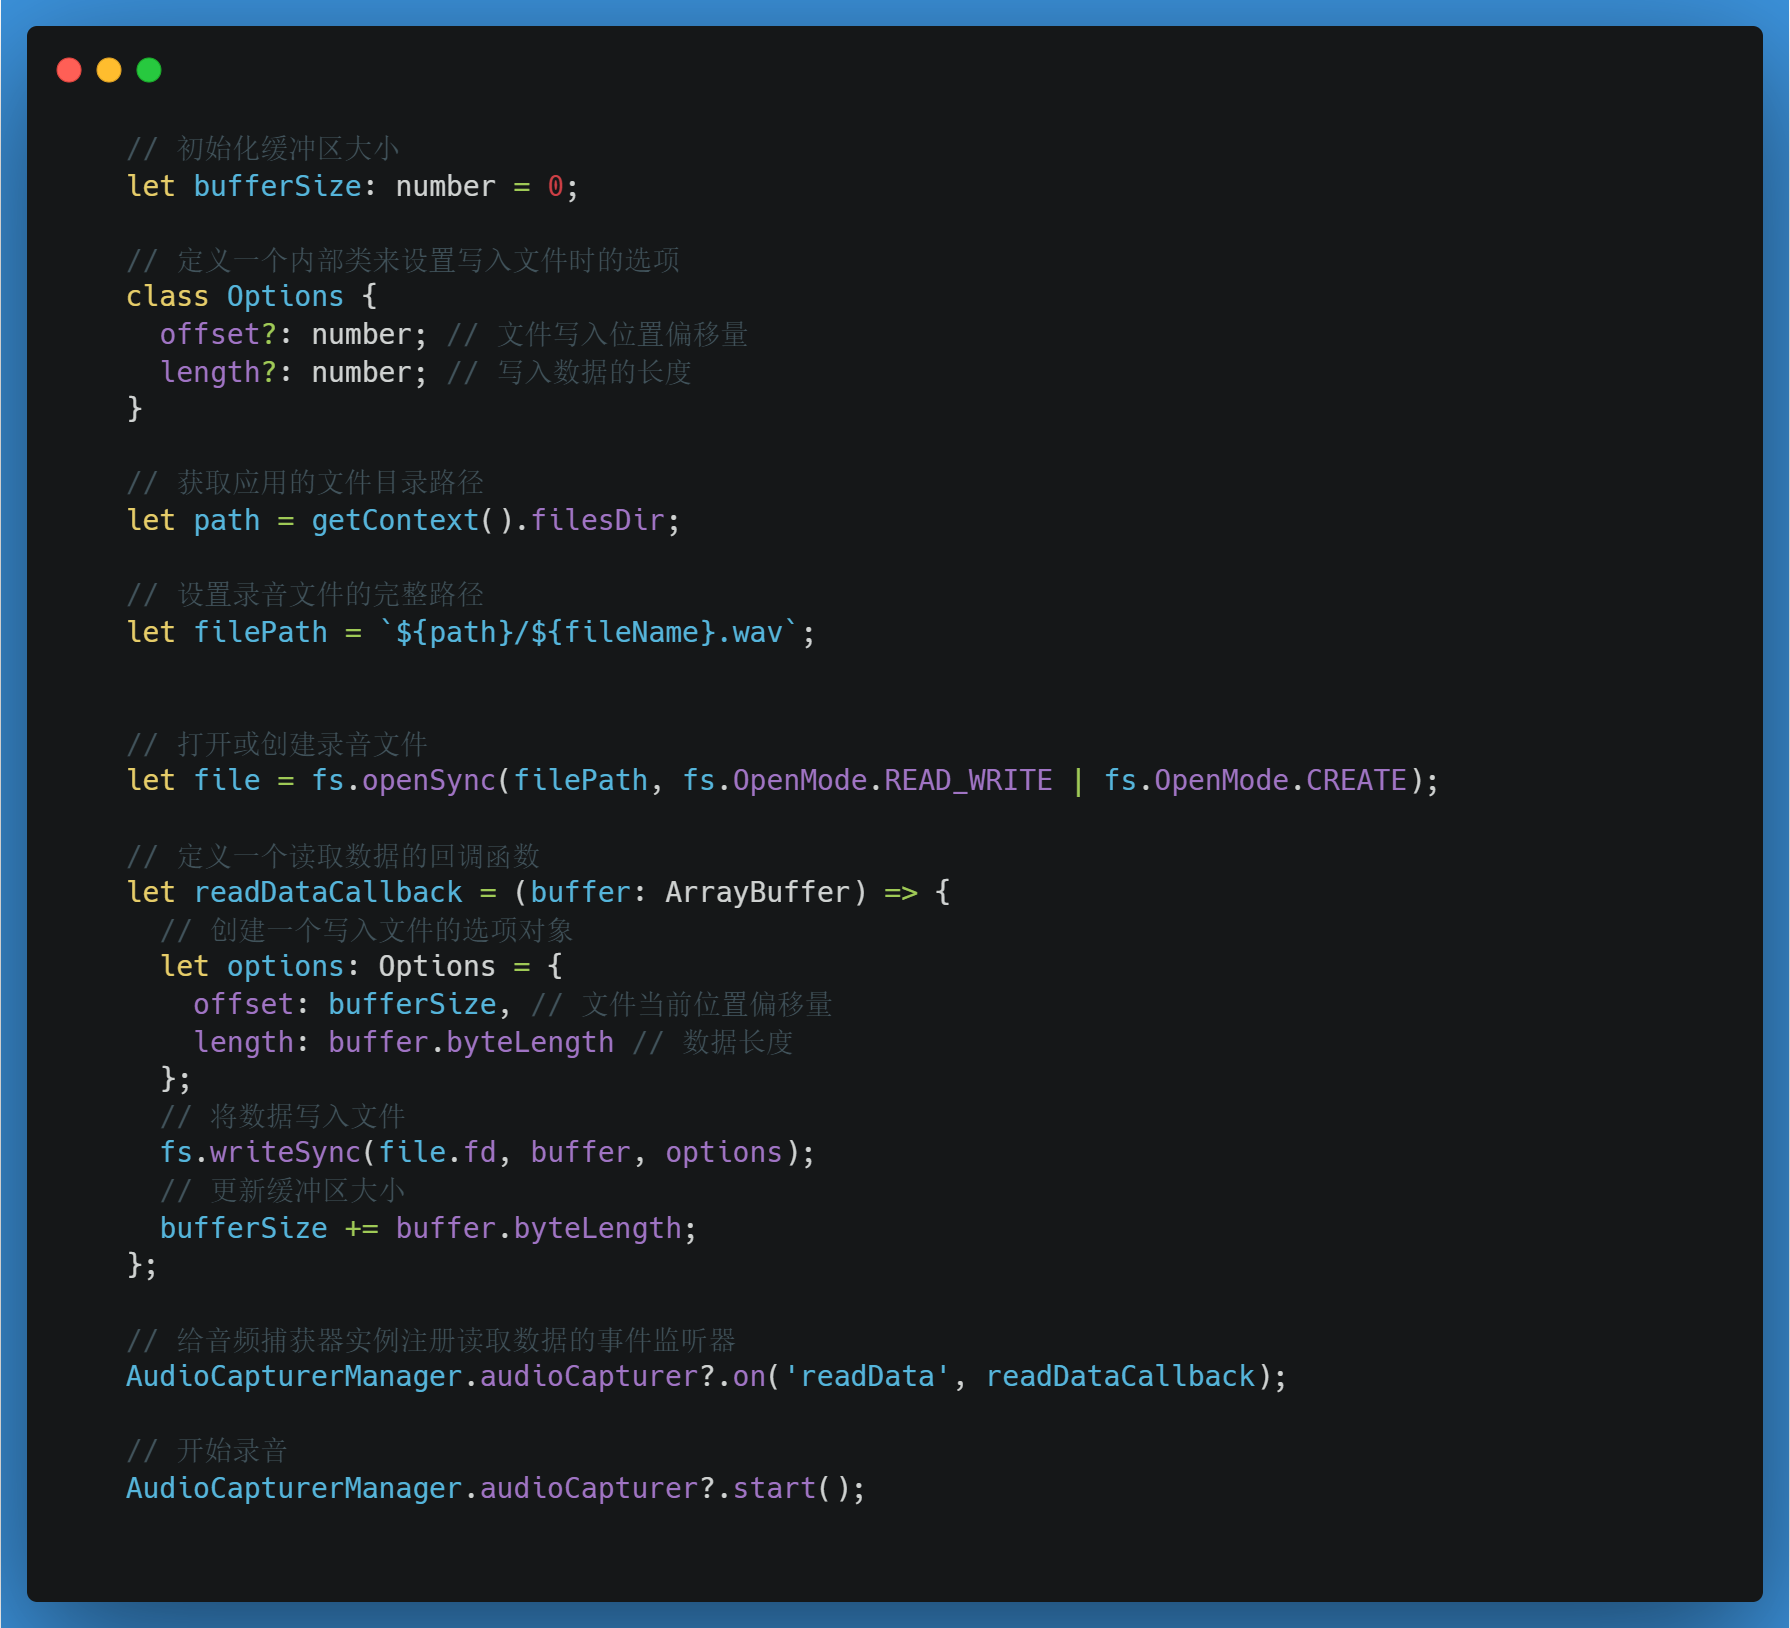Click the fs.openSync method call
The image size is (1790, 1628).
click(x=404, y=780)
